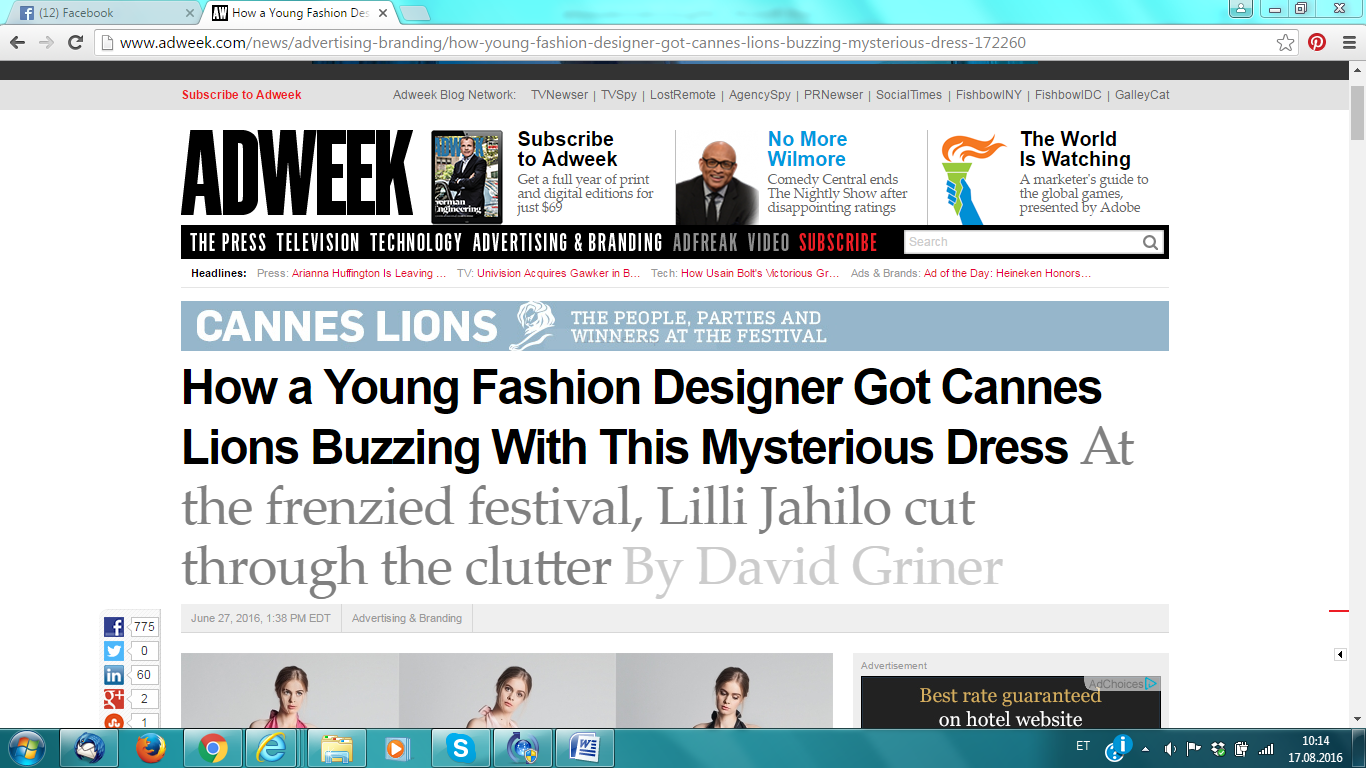Click the search magnifier icon

click(1150, 242)
